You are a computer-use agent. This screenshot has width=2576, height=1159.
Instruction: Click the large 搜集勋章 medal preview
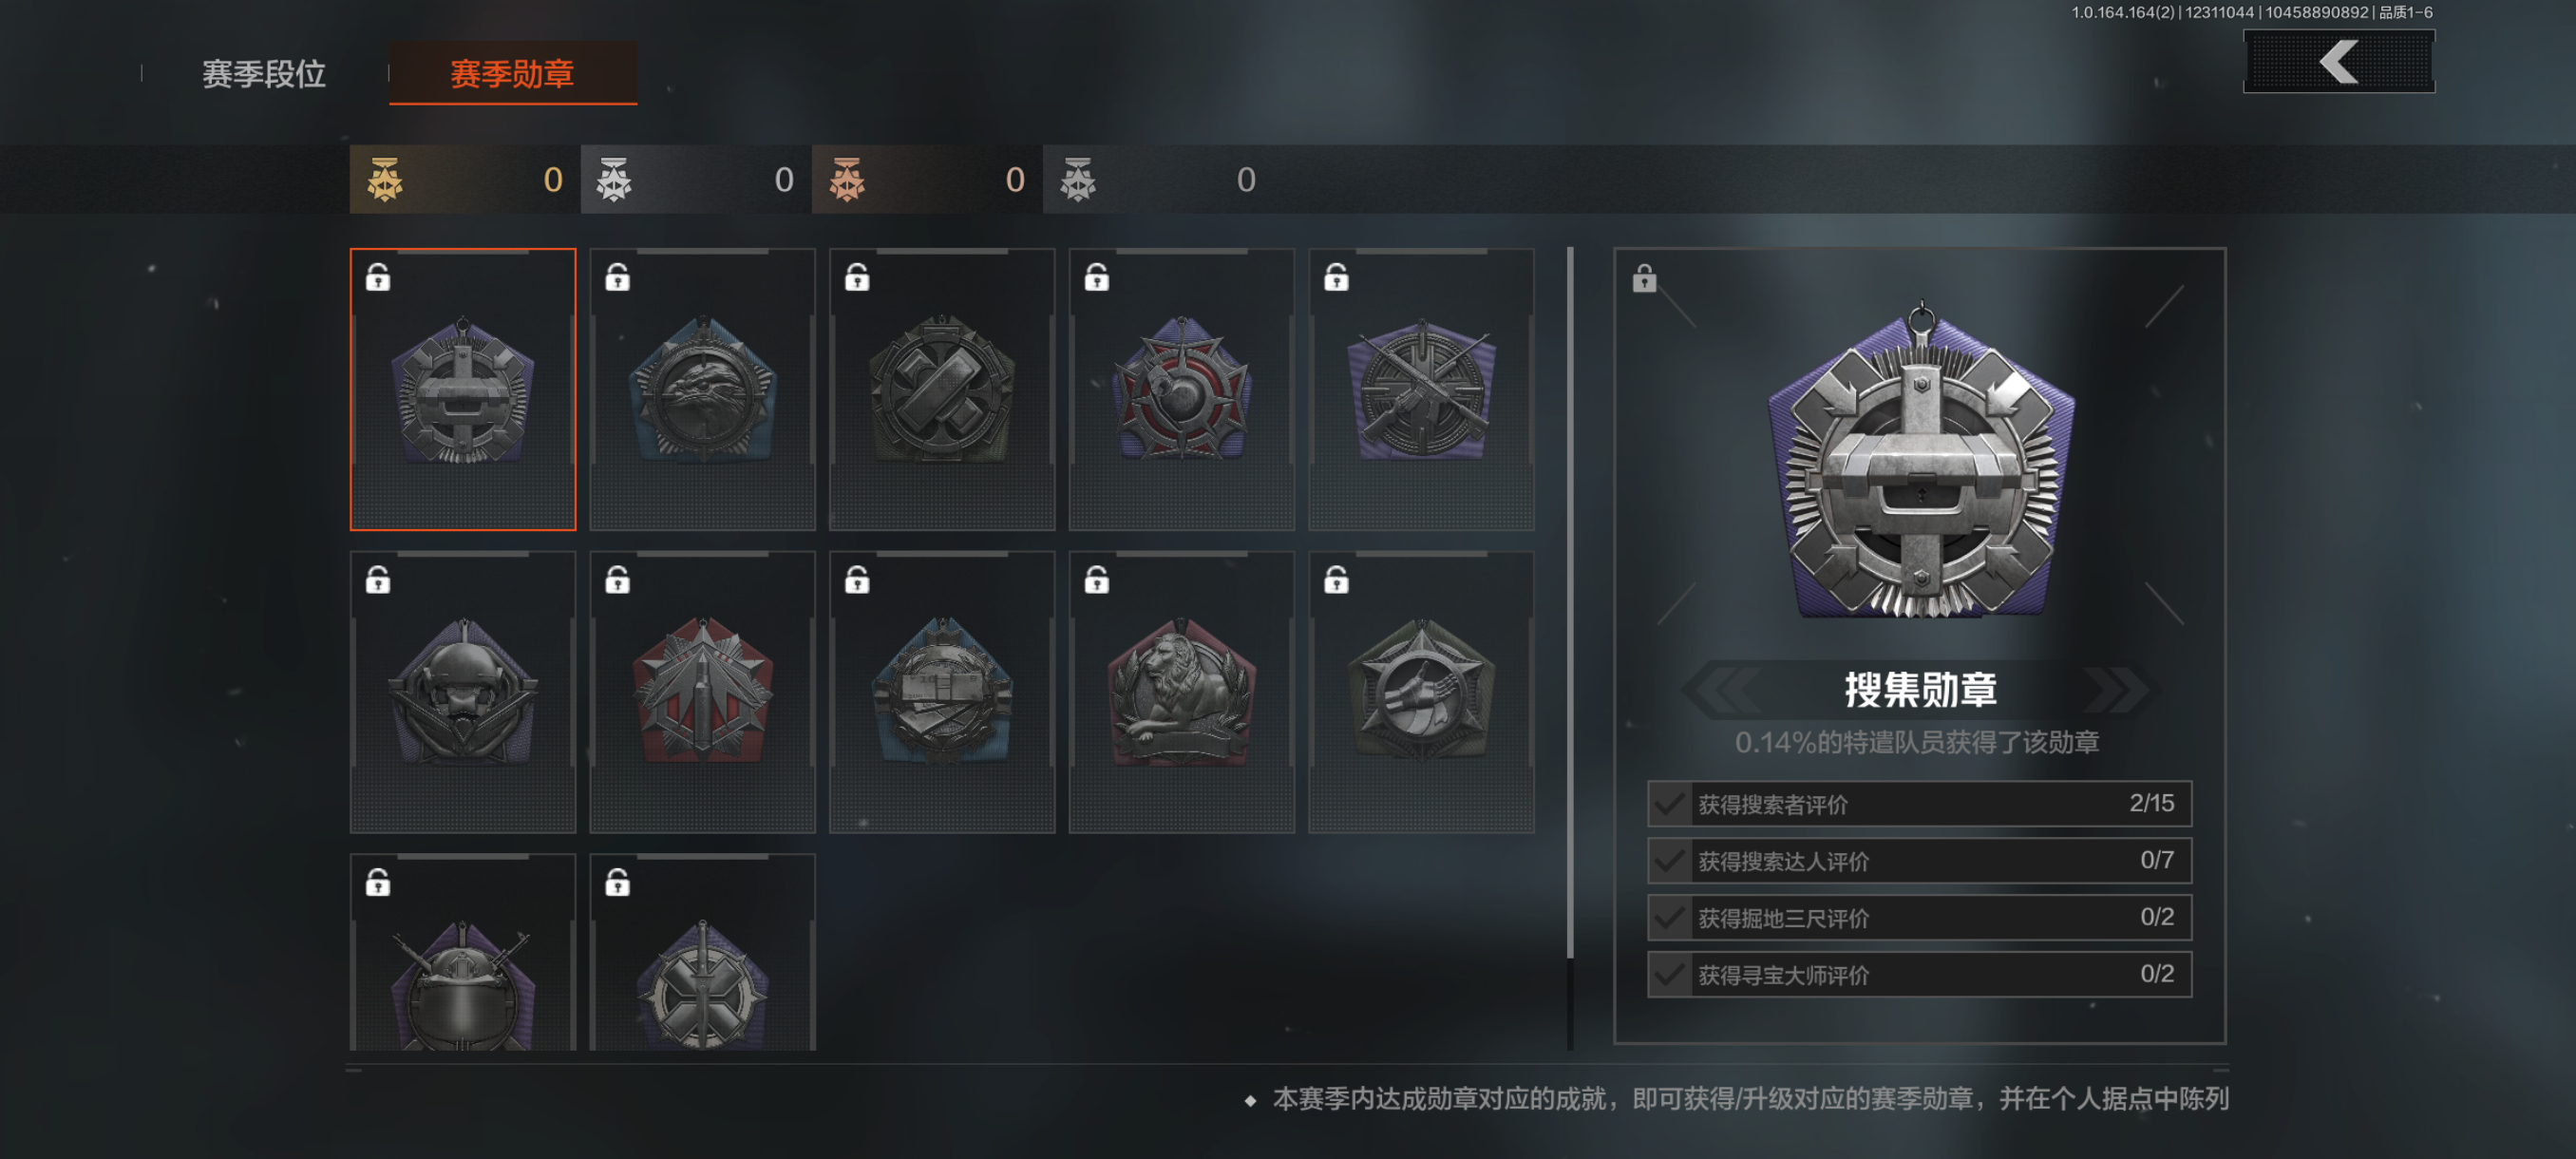[1921, 461]
